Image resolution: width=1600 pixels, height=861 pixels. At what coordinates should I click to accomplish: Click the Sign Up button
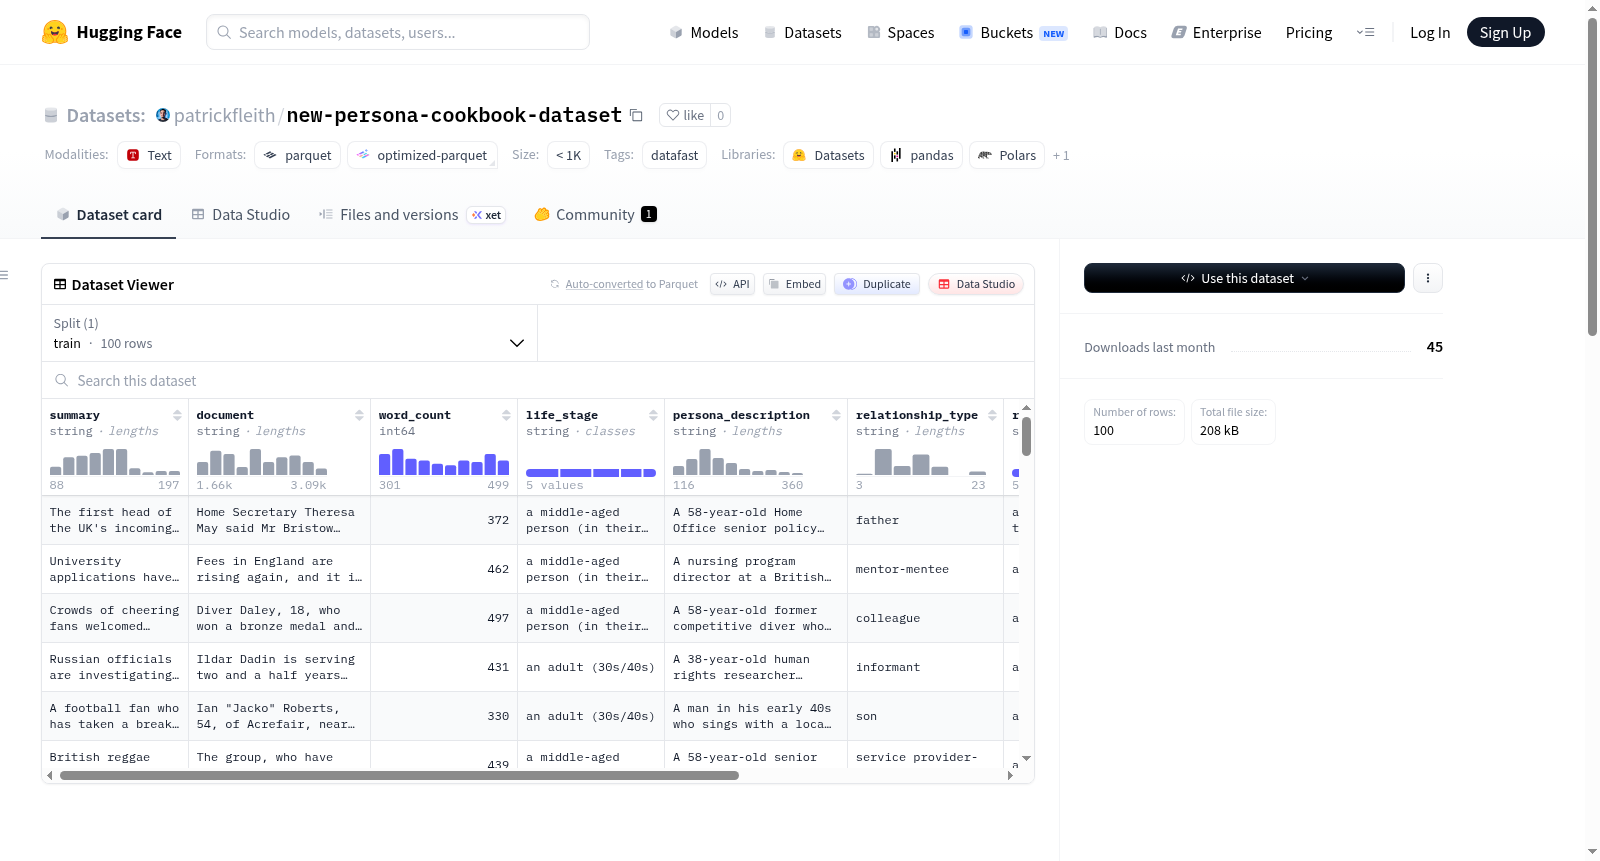point(1505,32)
